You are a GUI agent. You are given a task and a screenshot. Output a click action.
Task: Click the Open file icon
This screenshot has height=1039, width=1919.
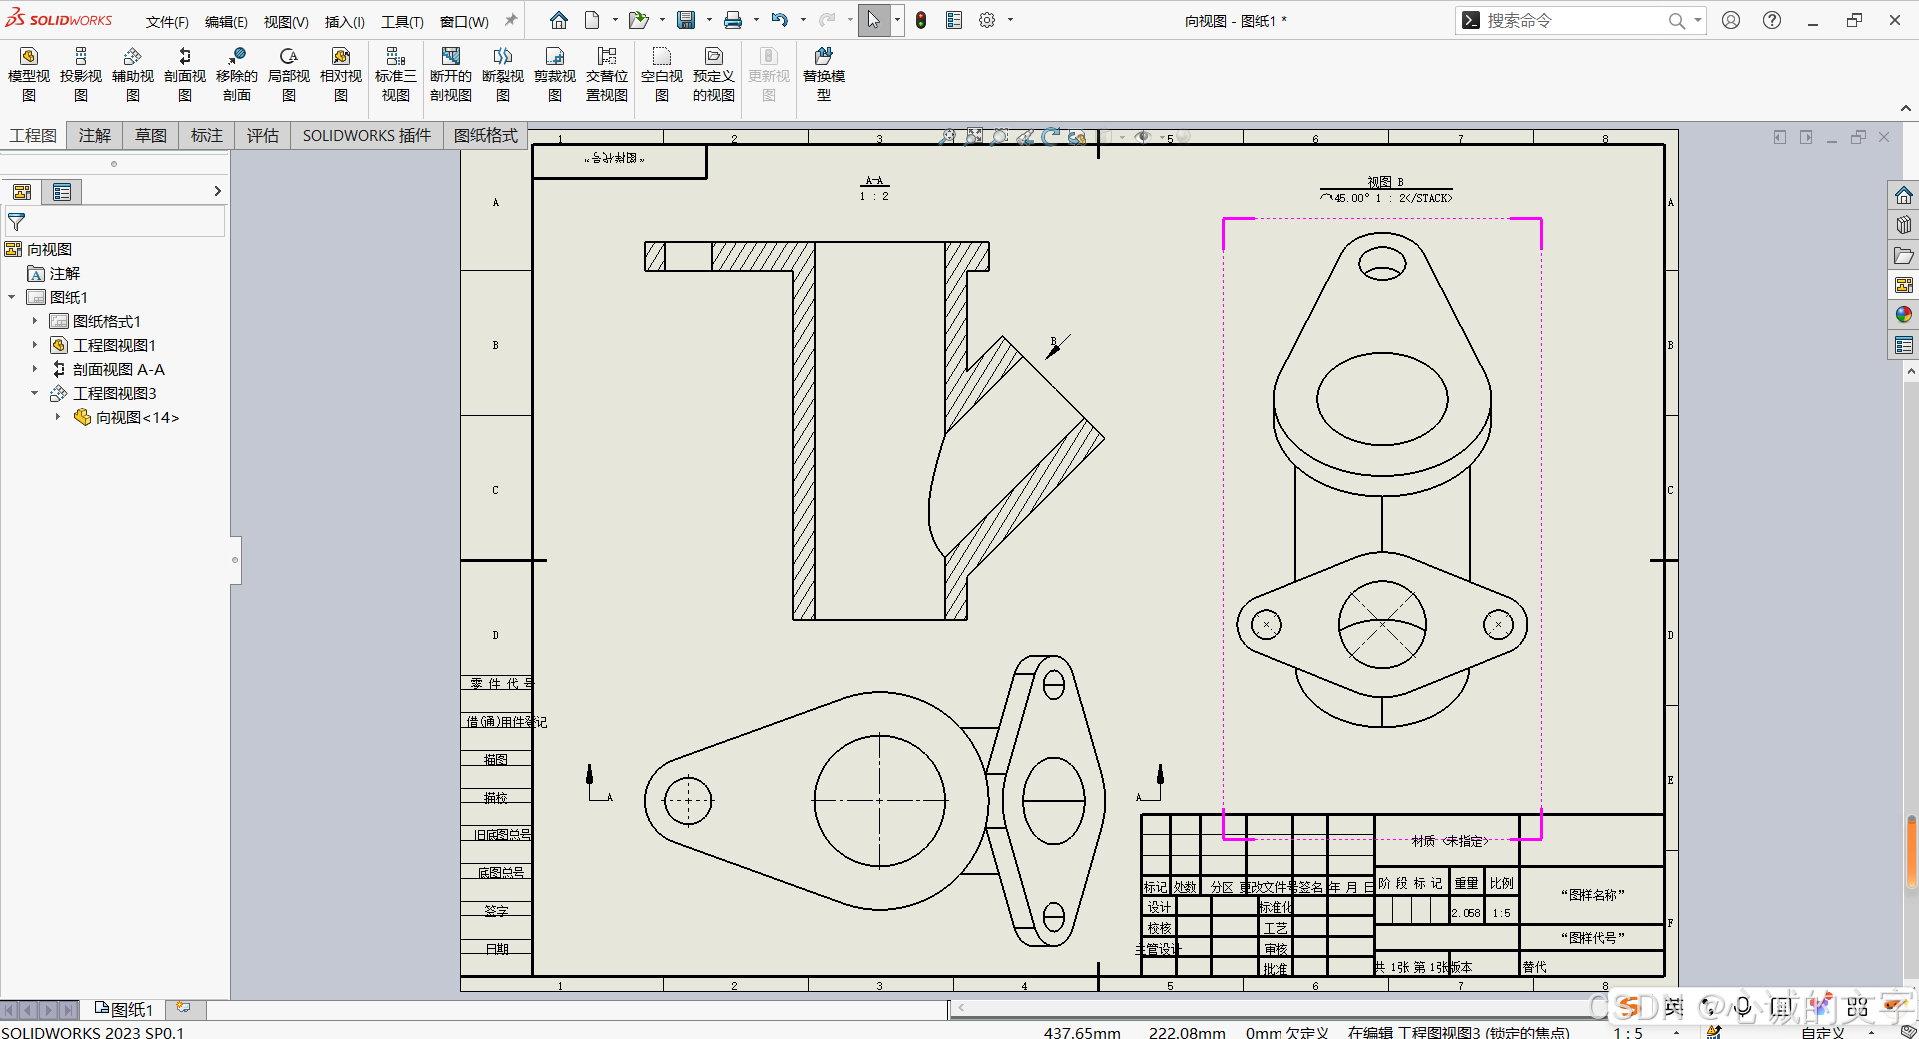(638, 20)
